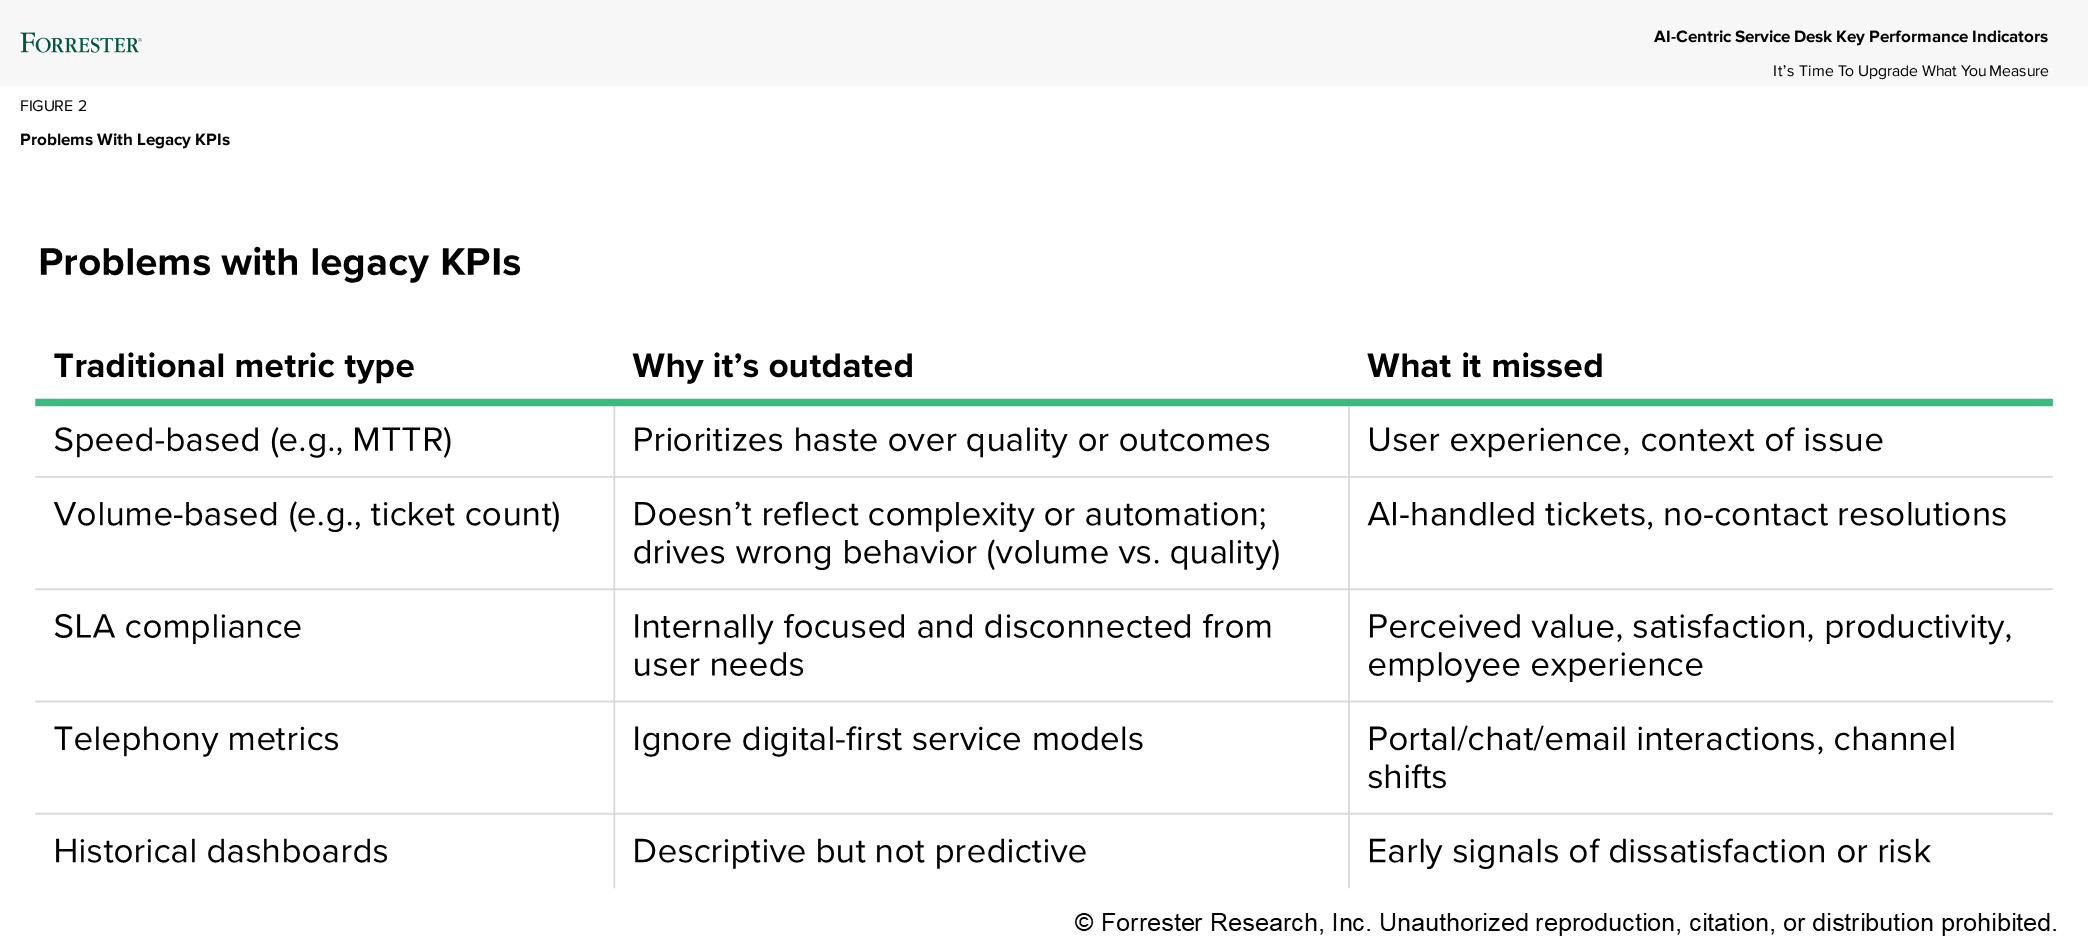Screen dimensions: 2088x941
Task: Click the large "Problems with legacy KPIs" heading
Action: click(279, 262)
